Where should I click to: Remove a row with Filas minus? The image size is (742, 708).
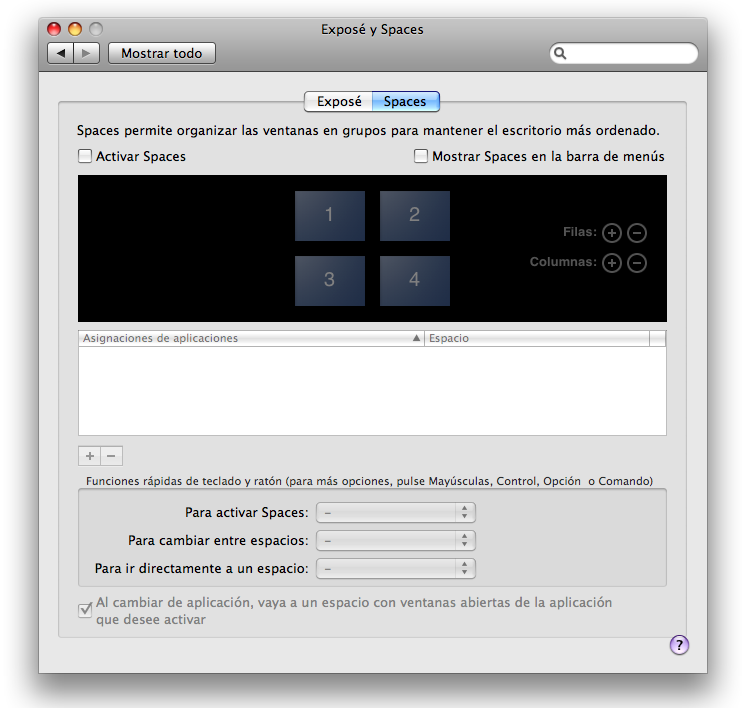[x=637, y=233]
